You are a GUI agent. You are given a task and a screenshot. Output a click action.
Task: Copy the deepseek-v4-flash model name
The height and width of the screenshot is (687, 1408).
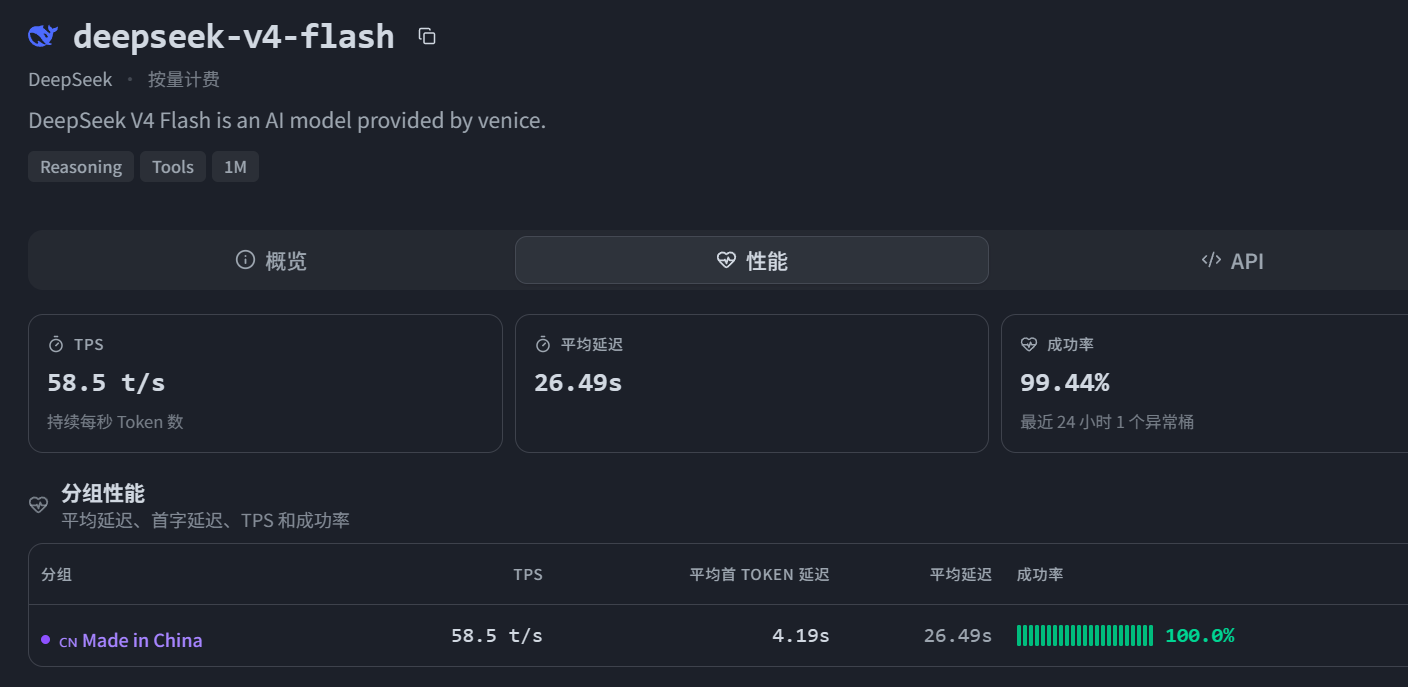[x=427, y=36]
